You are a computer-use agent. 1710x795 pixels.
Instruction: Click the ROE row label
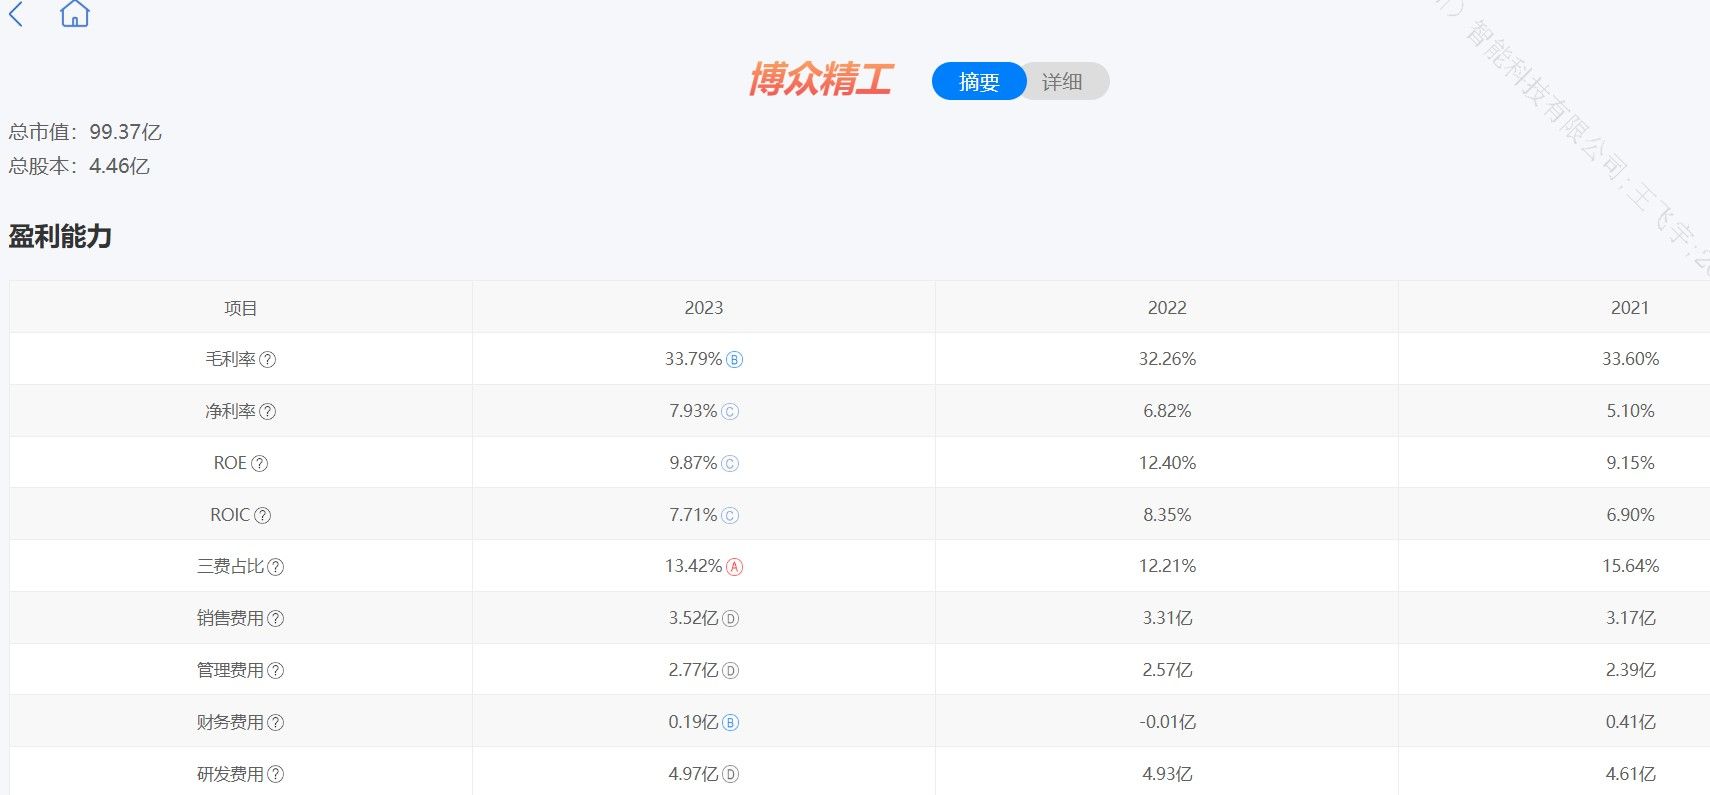click(230, 463)
